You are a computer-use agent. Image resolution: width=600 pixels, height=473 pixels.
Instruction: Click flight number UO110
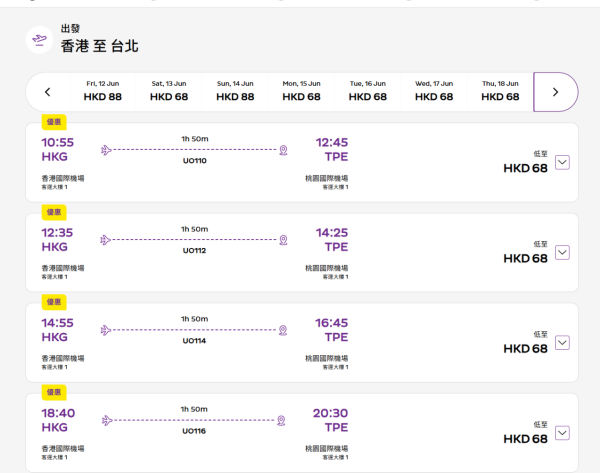[194, 161]
